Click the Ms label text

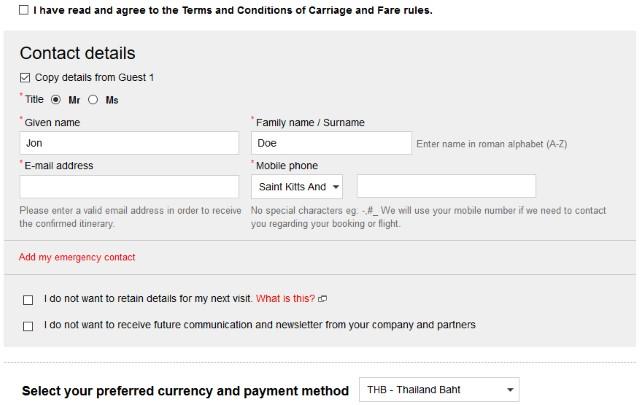(x=112, y=100)
